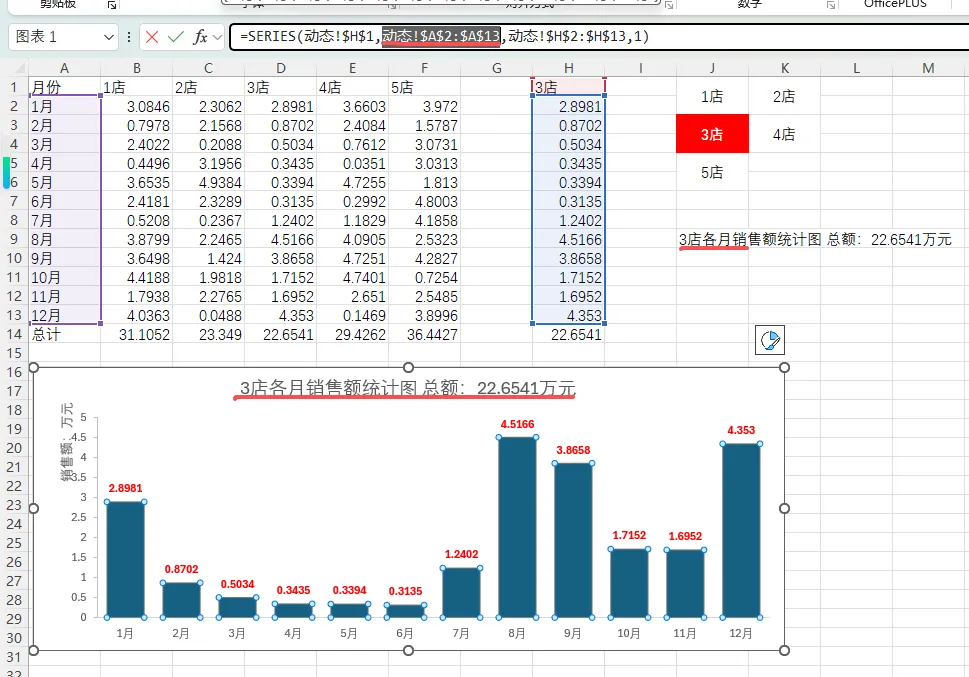
Task: Click the chart's bottom-middle resize handle
Action: (x=408, y=650)
